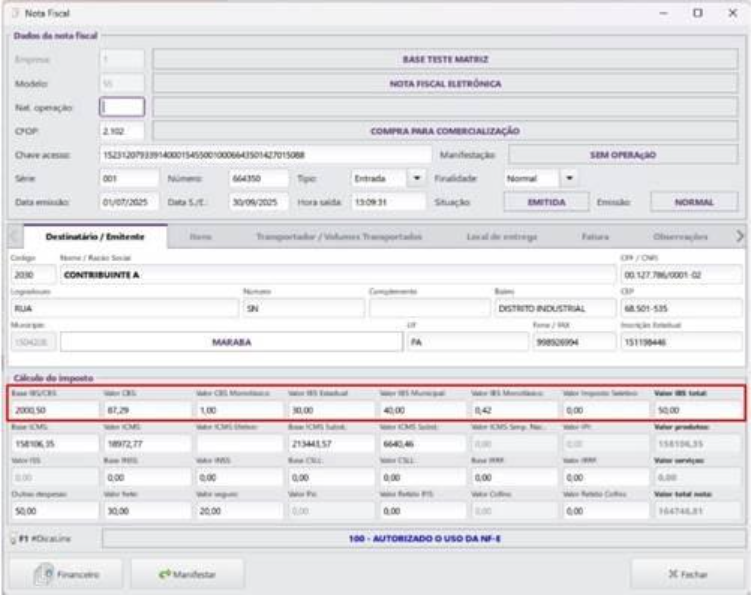
Task: Click the Valor Retido Cofins field
Action: [606, 511]
